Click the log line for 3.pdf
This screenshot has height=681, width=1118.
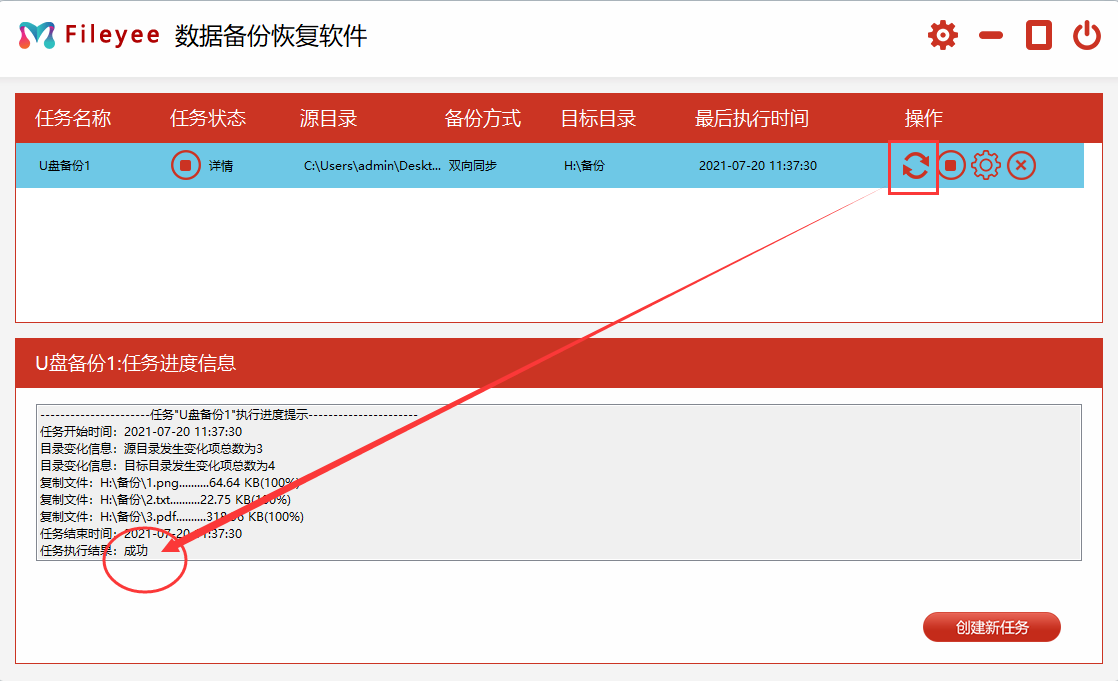pos(171,517)
